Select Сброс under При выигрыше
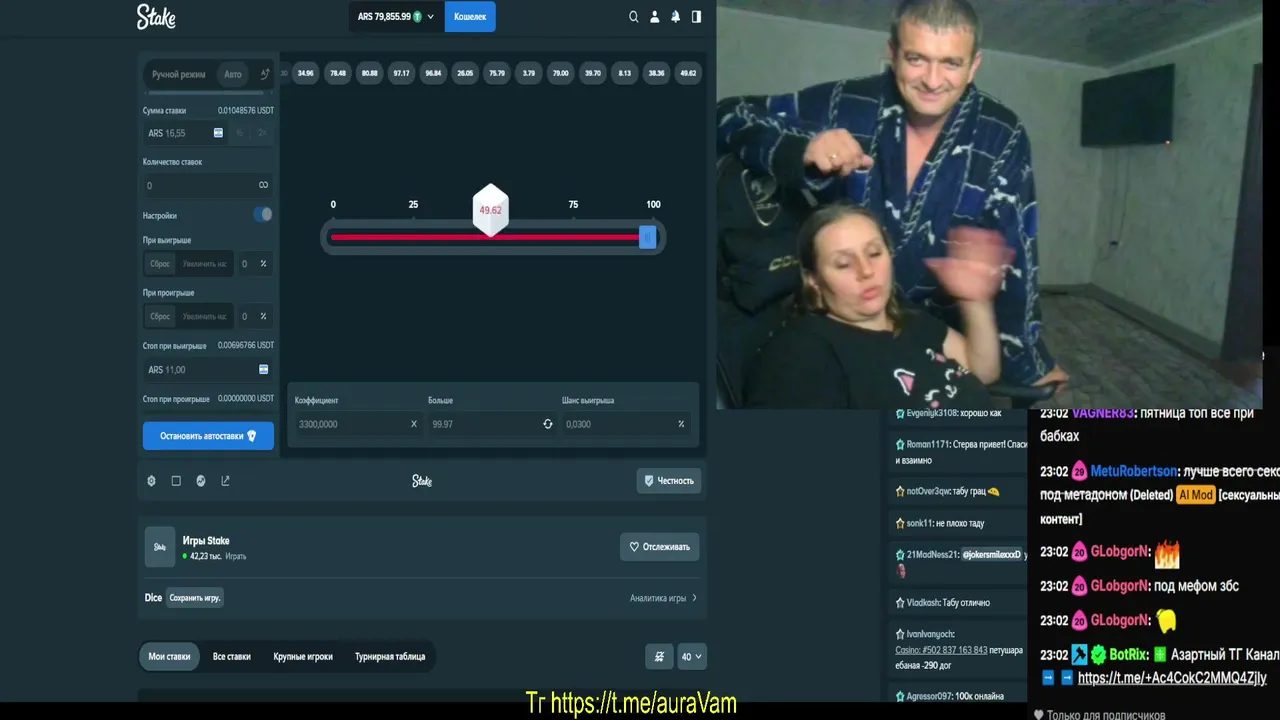The width and height of the screenshot is (1280, 720). [160, 264]
